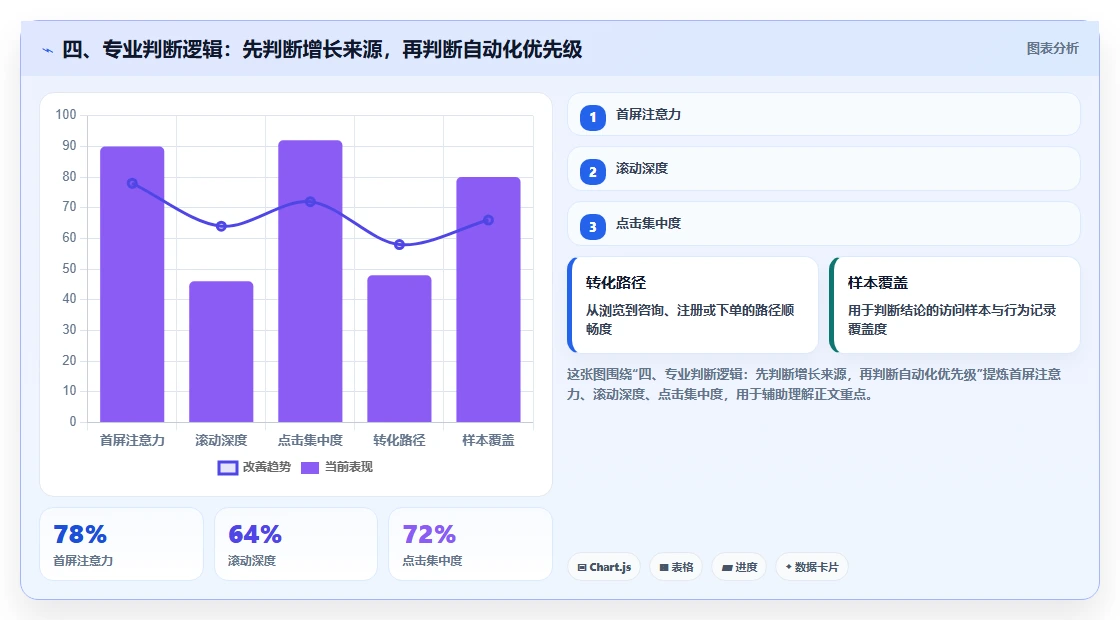
Task: Click the 点击集中度 bar in chart
Action: point(310,281)
